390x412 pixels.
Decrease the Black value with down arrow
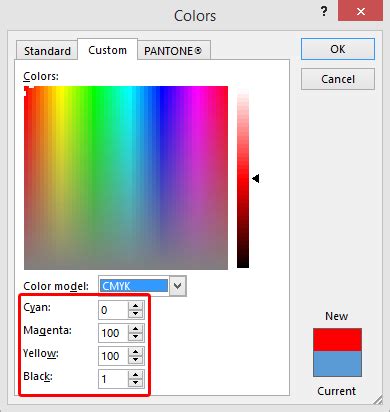pos(135,383)
